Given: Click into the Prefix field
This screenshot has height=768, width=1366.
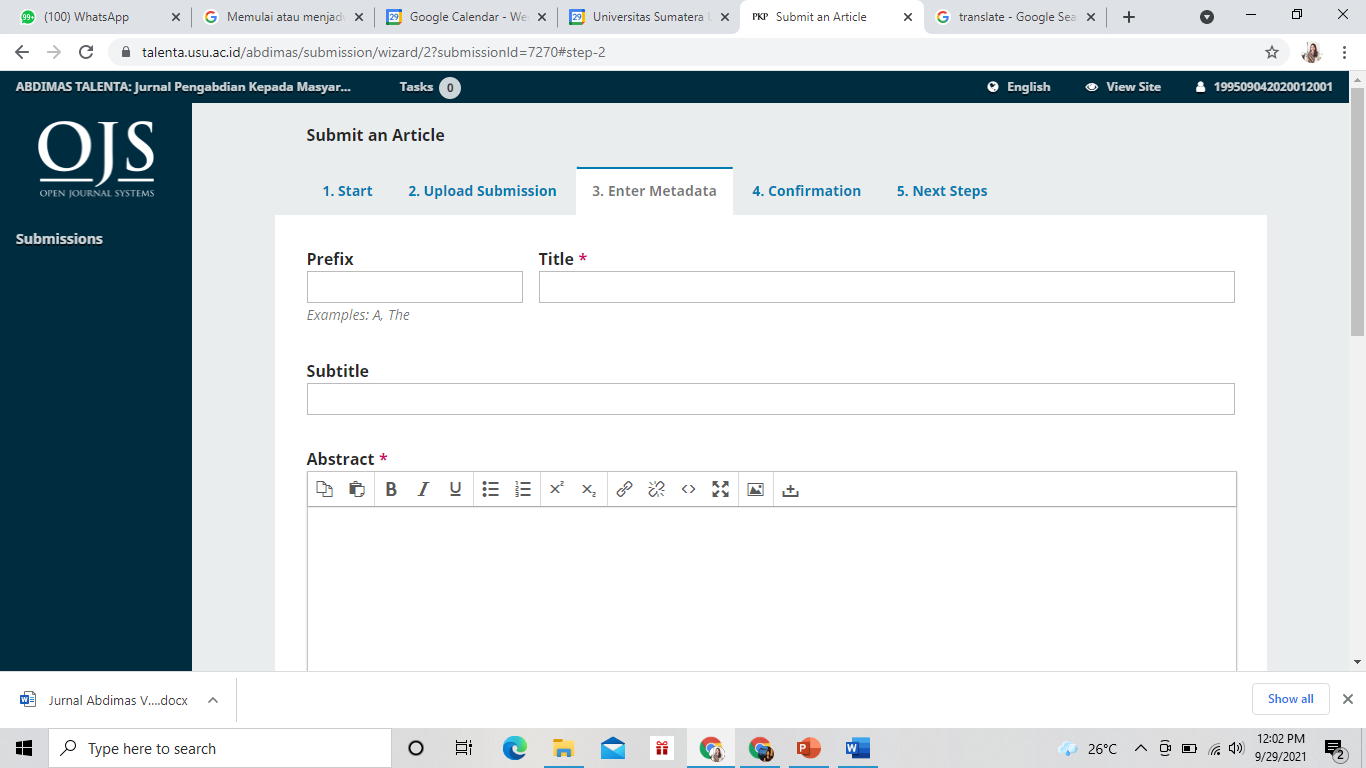Looking at the screenshot, I should click(x=414, y=287).
